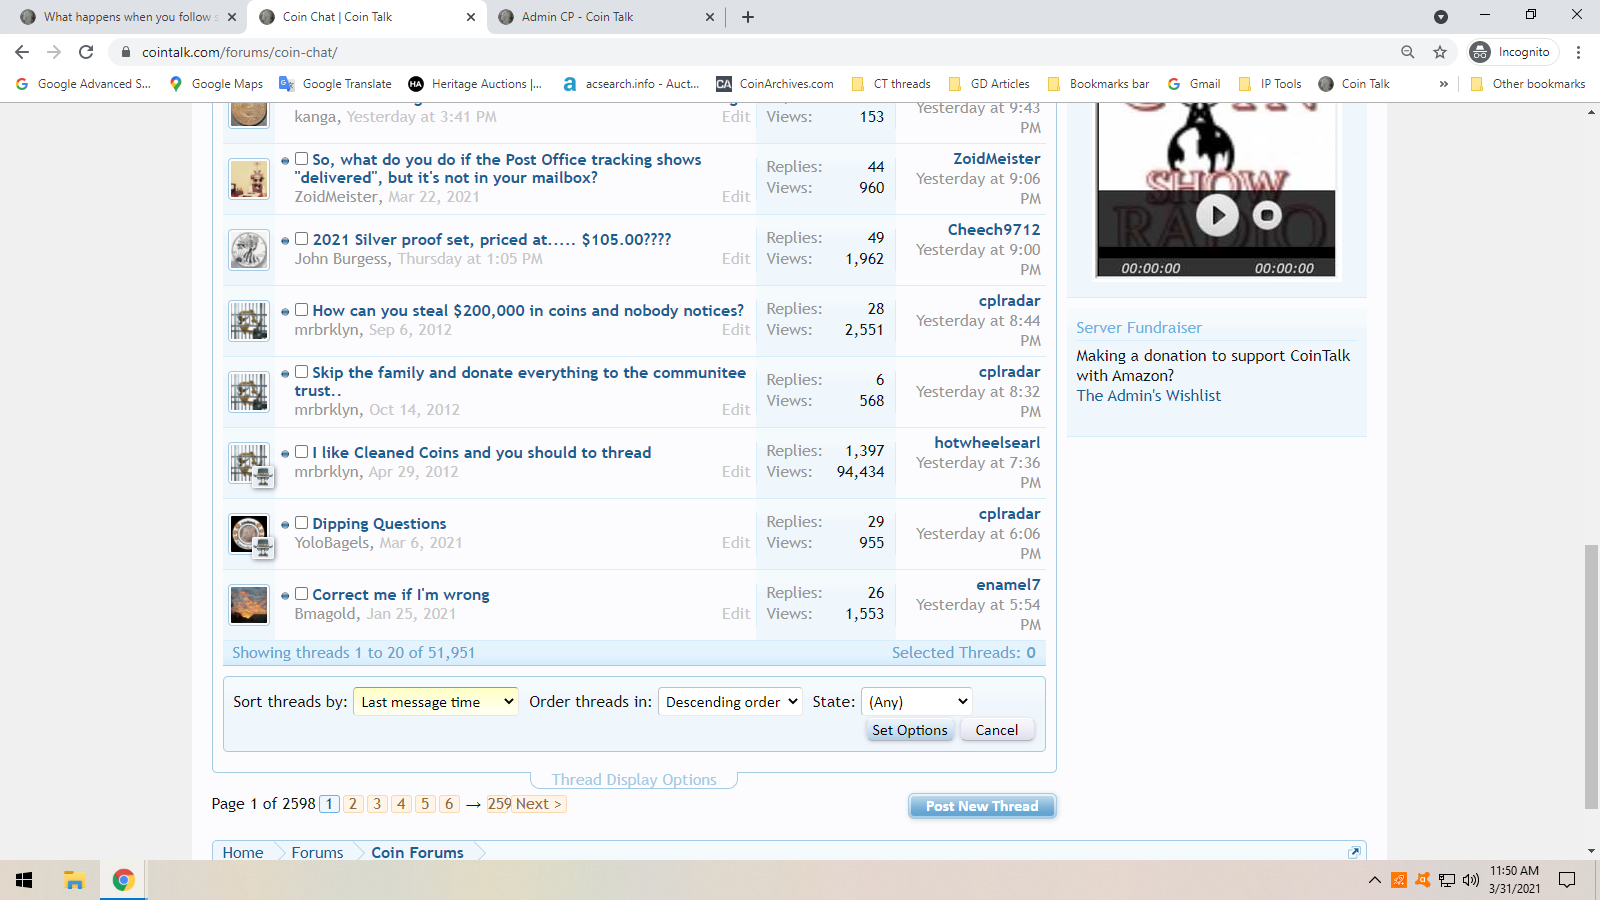This screenshot has width=1600, height=900.
Task: Show hidden system tray icons
Action: pyautogui.click(x=1375, y=880)
